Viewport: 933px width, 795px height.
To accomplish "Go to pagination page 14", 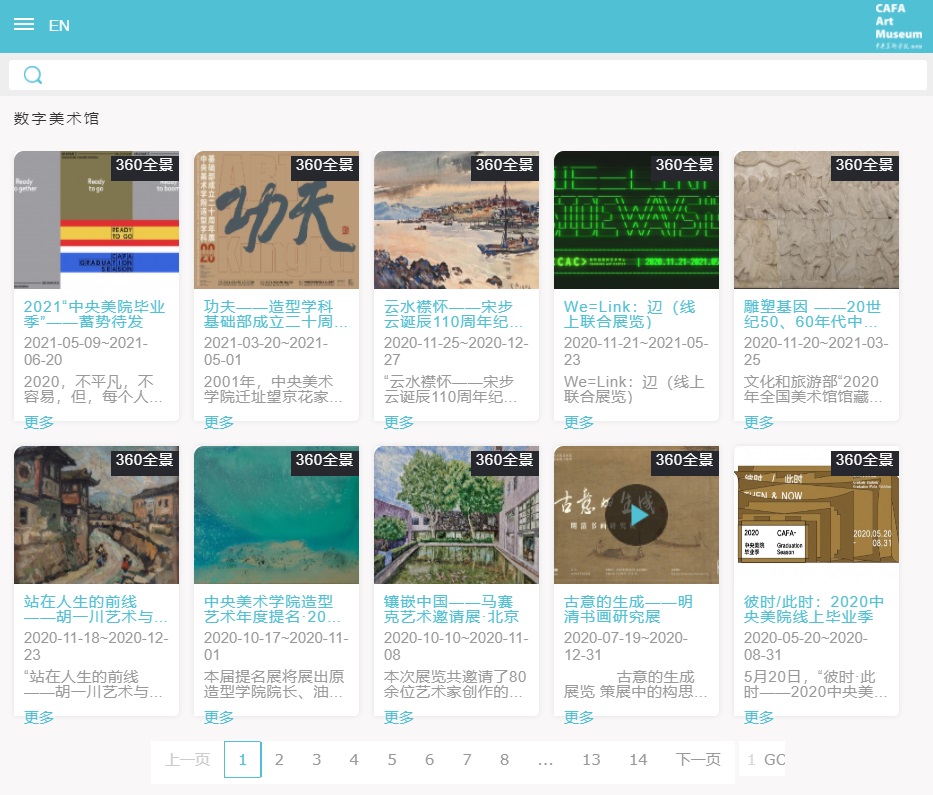I will point(638,760).
